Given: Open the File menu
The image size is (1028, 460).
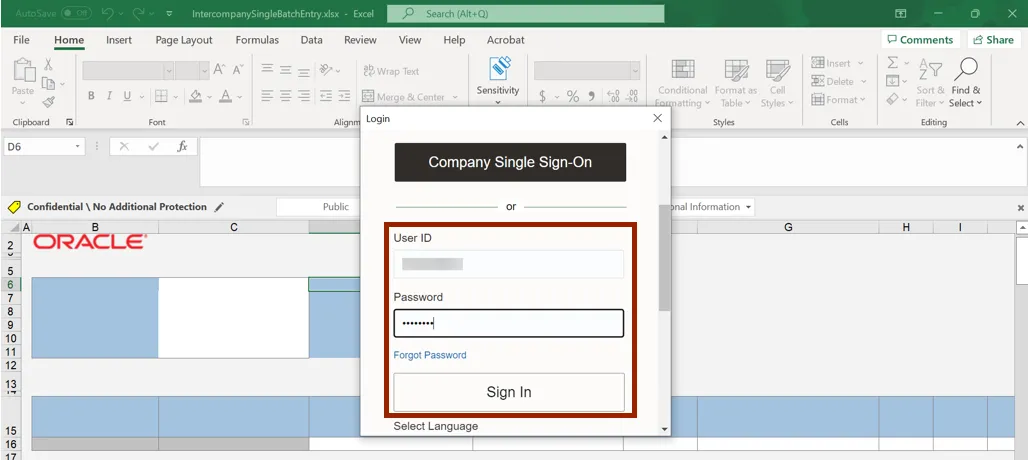Looking at the screenshot, I should click(21, 40).
